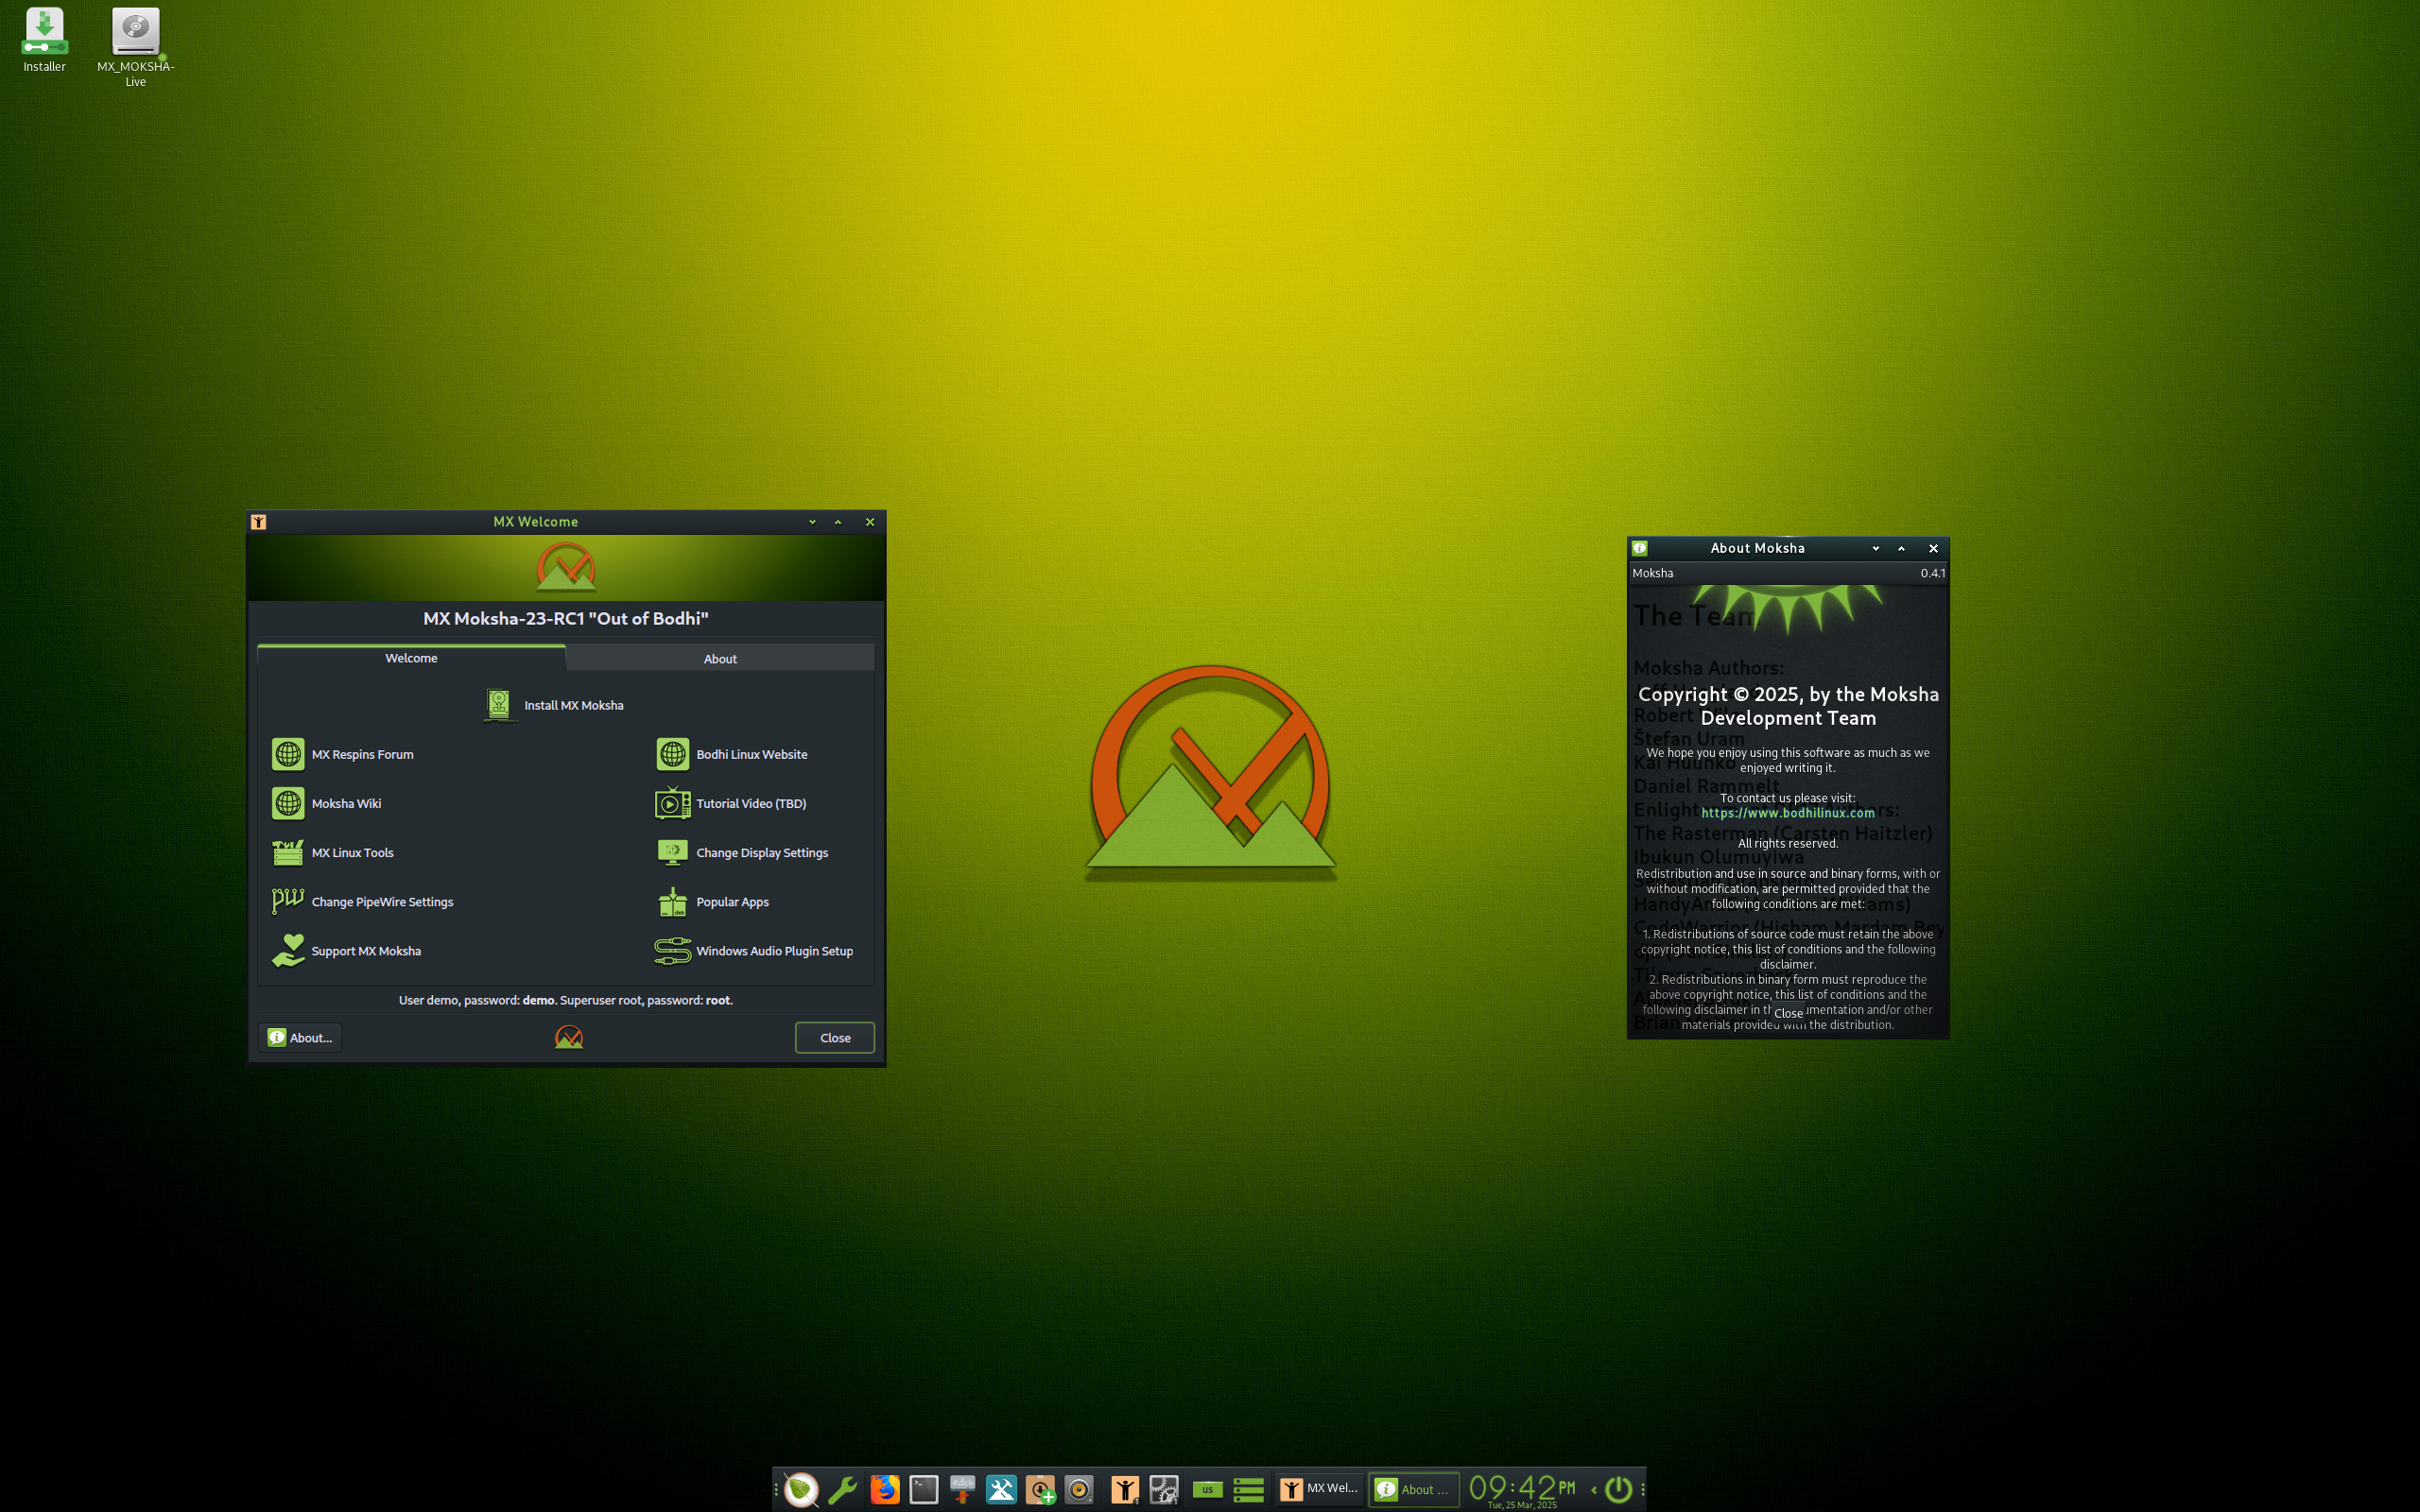This screenshot has width=2420, height=1512.
Task: Click About Moksha title bar up arrow
Action: (x=1902, y=548)
